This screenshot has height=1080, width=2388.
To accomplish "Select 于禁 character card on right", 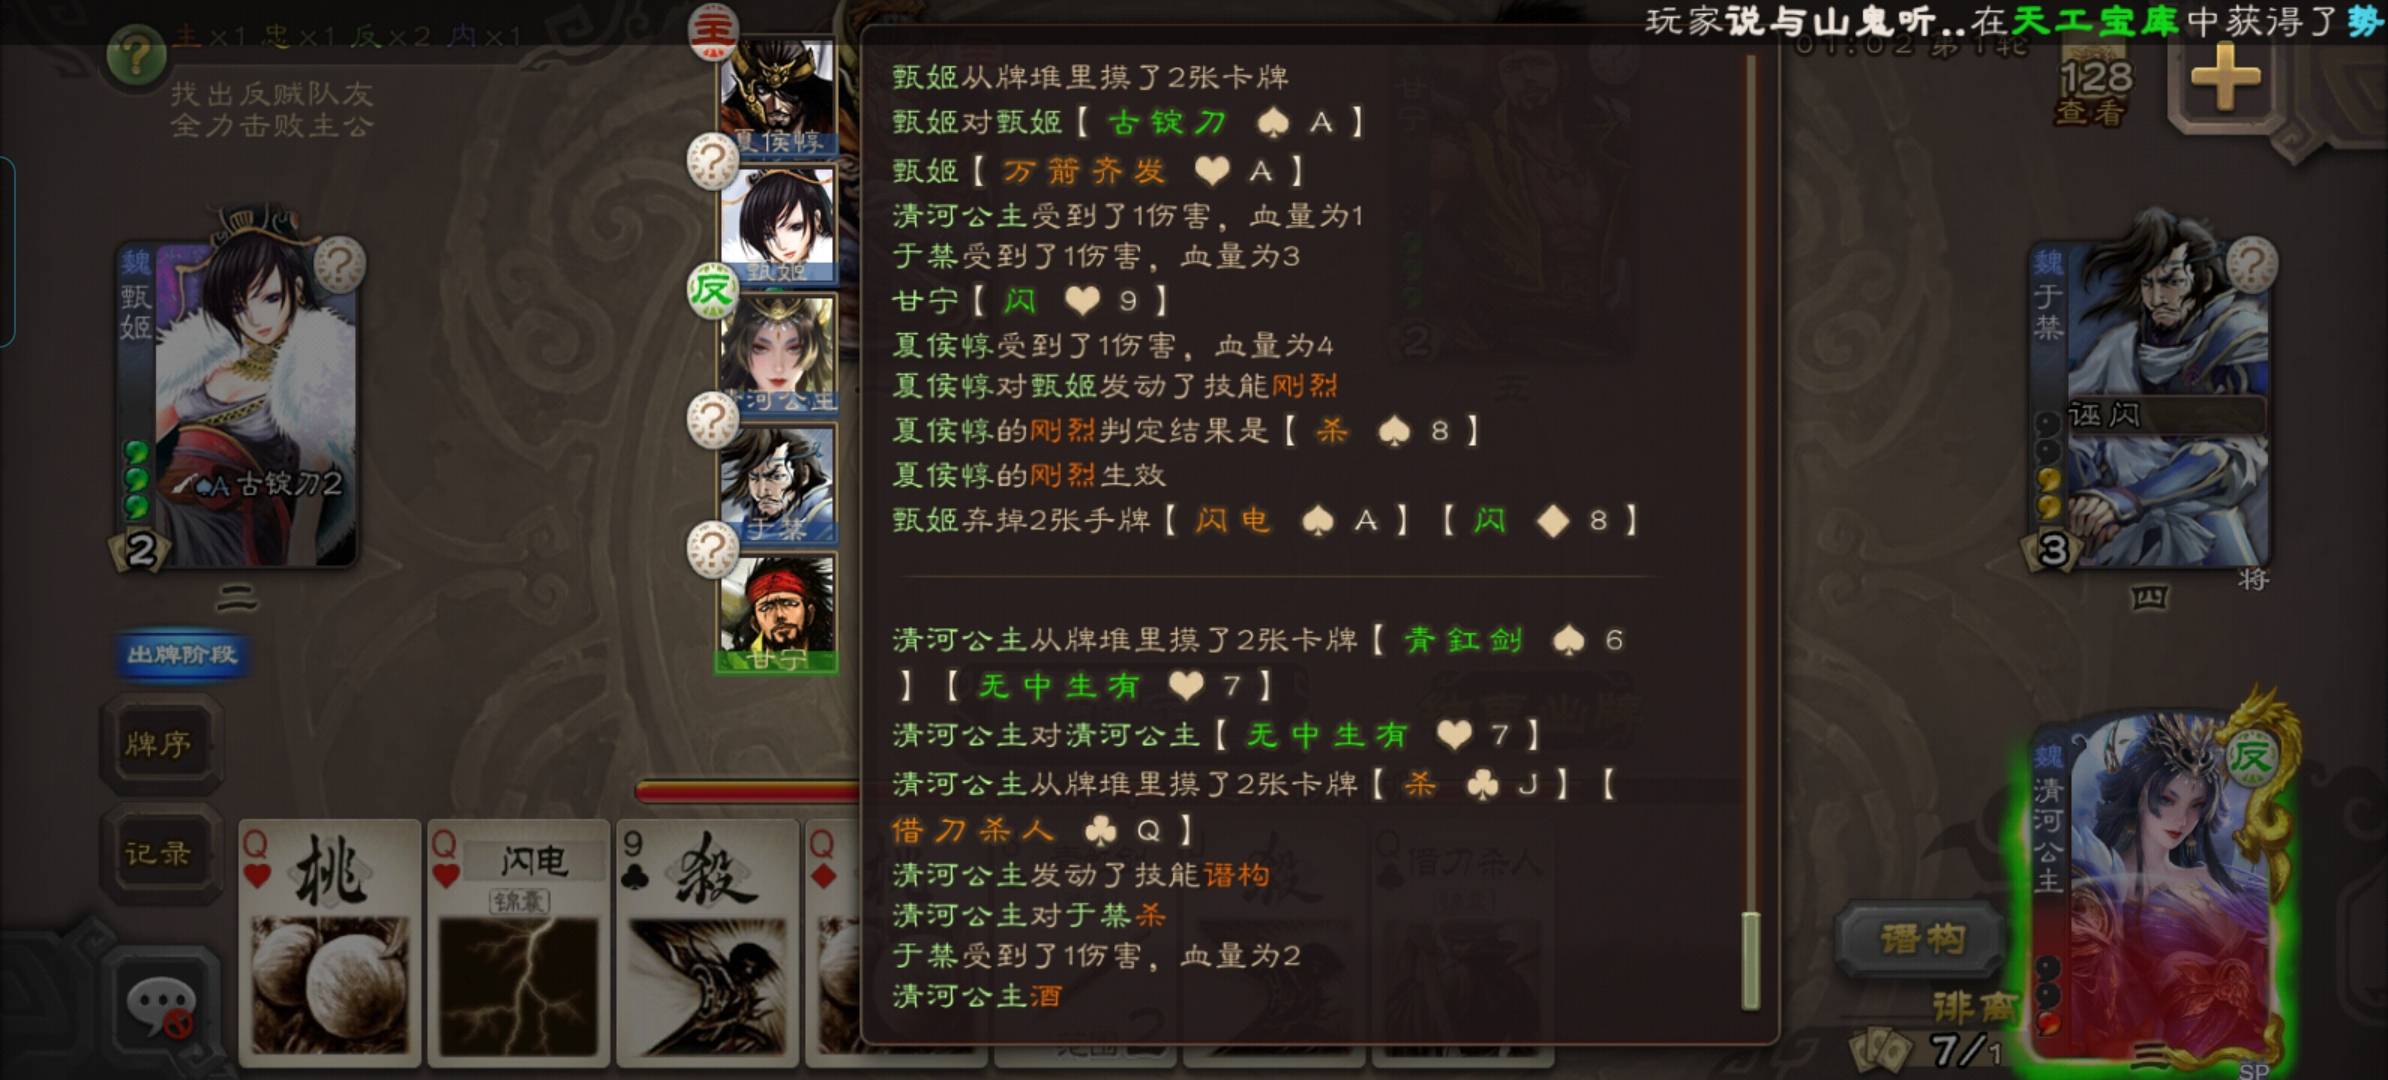I will click(2152, 400).
